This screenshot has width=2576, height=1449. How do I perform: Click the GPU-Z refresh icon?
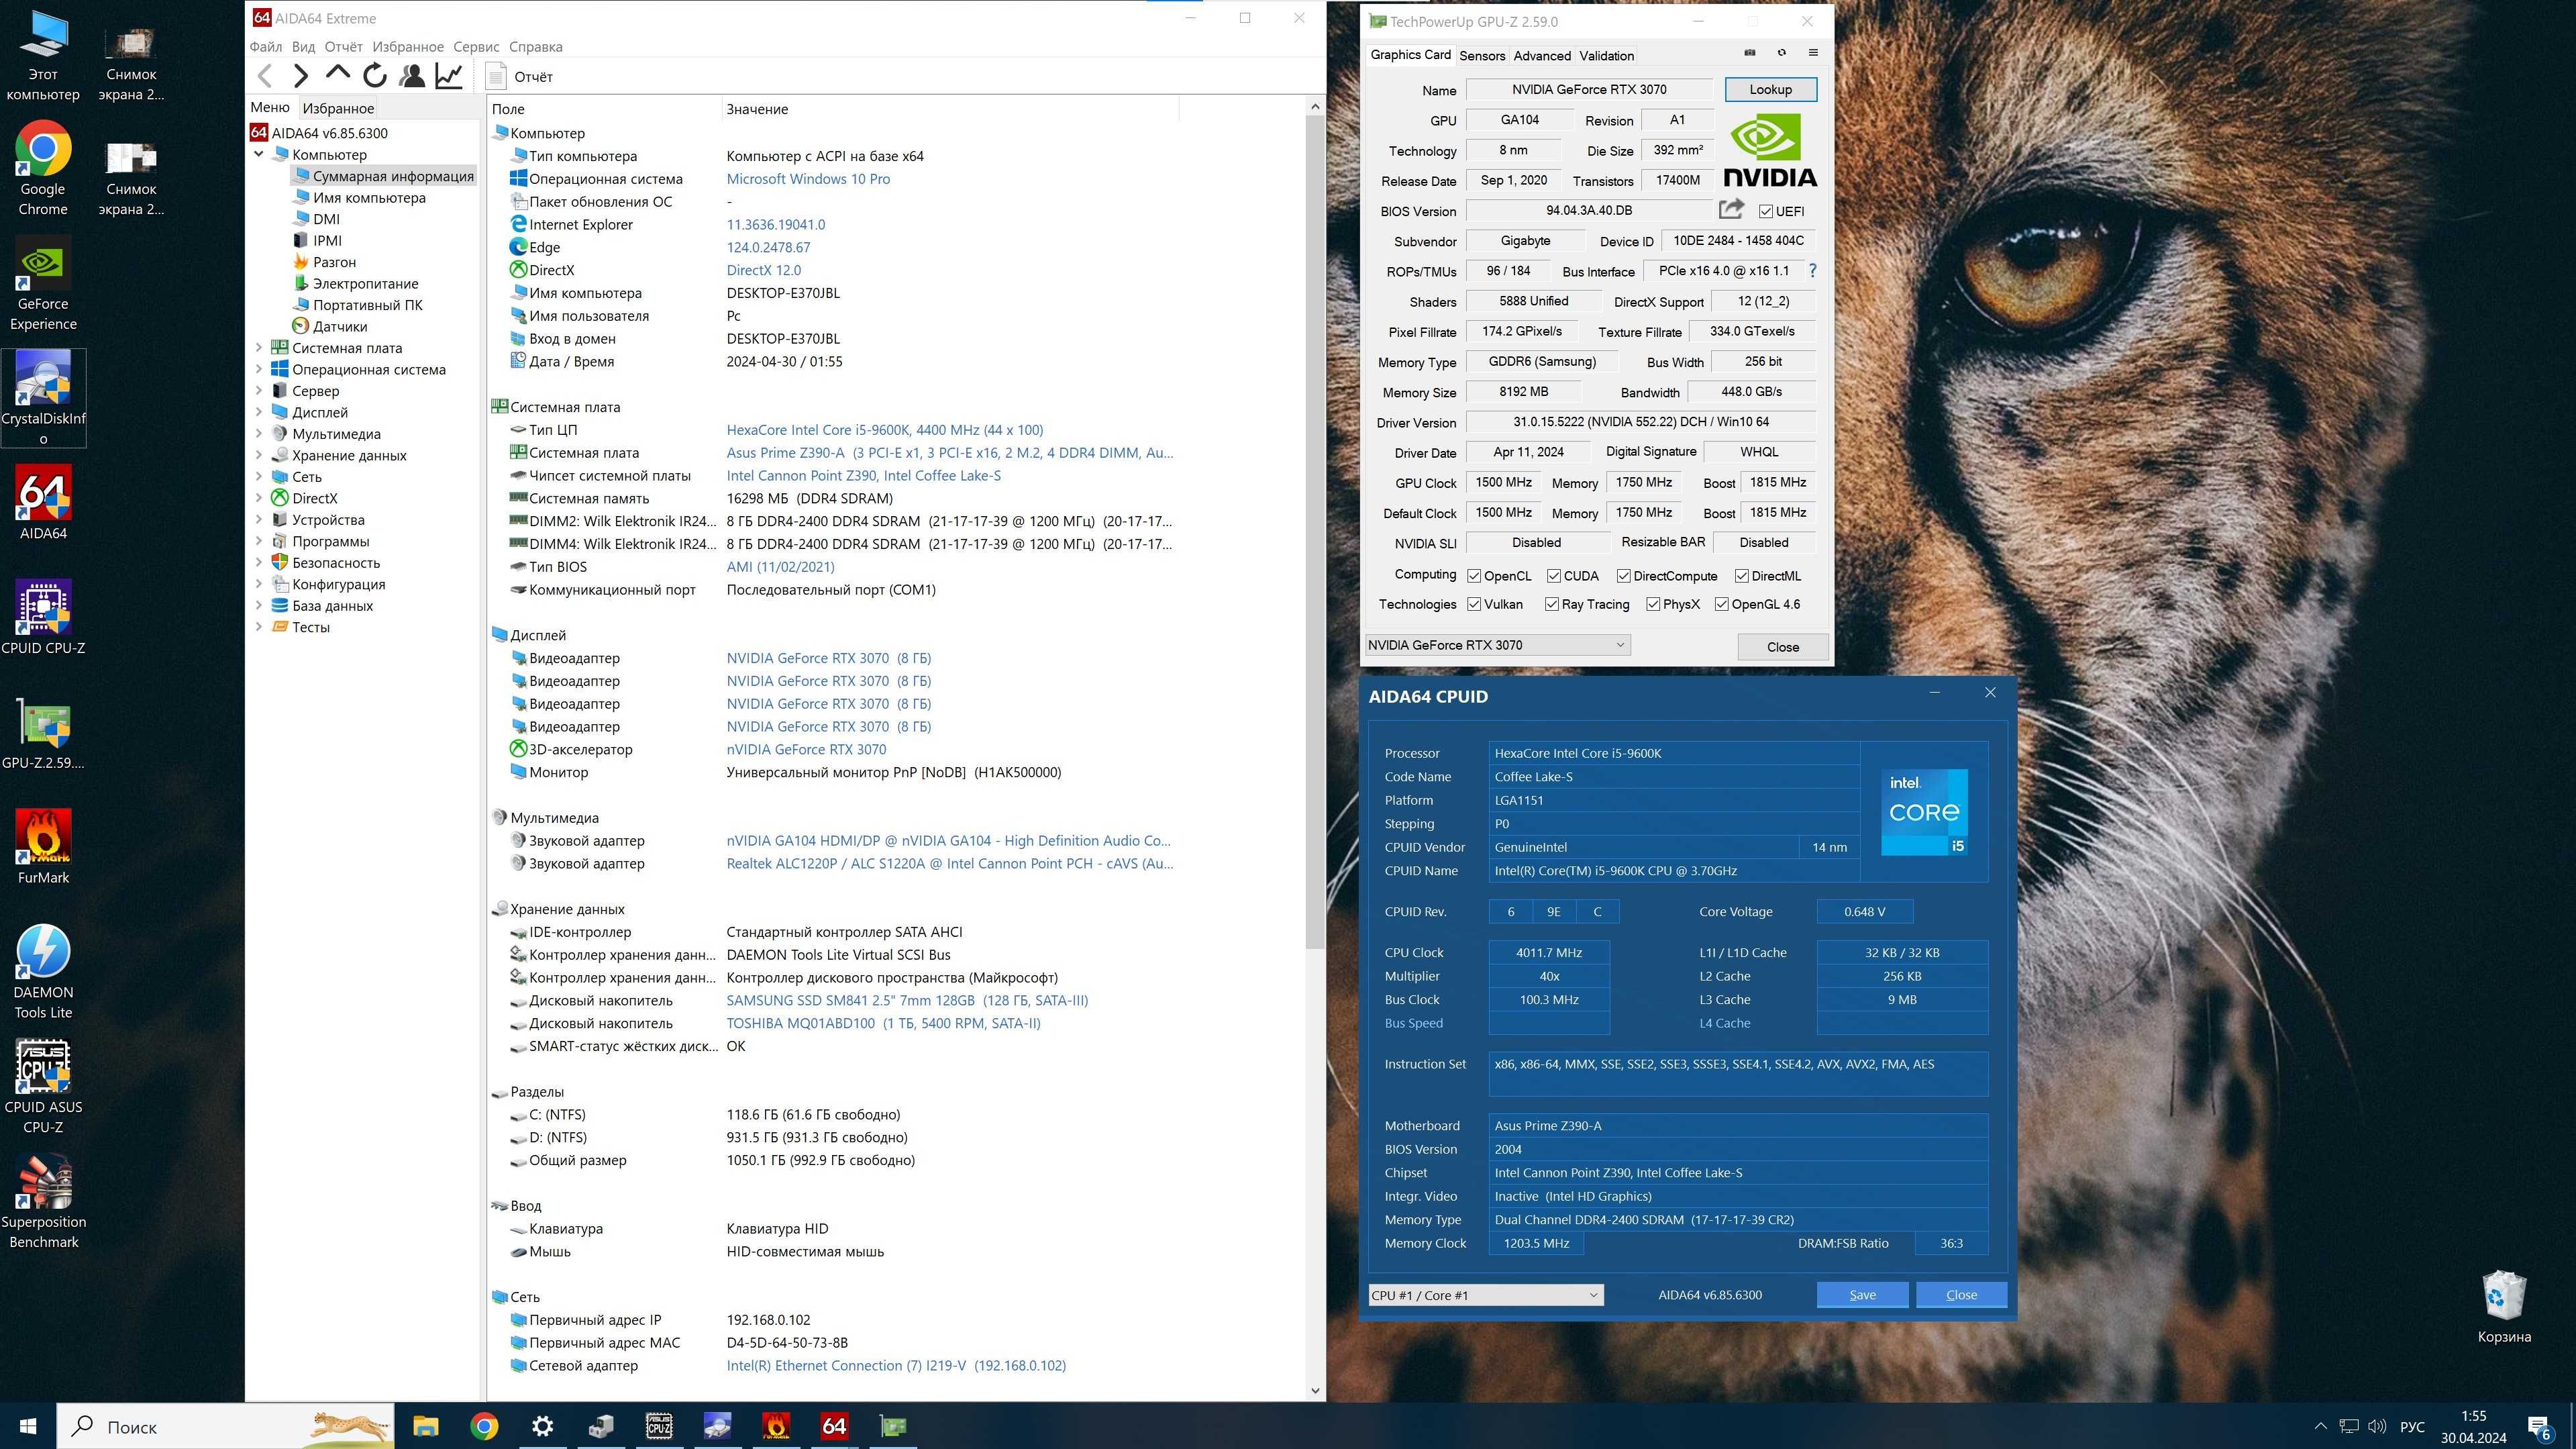[x=1781, y=53]
